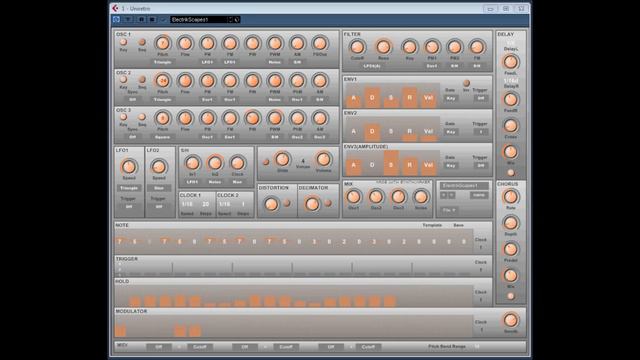Click the Decimator amount knob
The height and width of the screenshot is (360, 640).
click(312, 204)
